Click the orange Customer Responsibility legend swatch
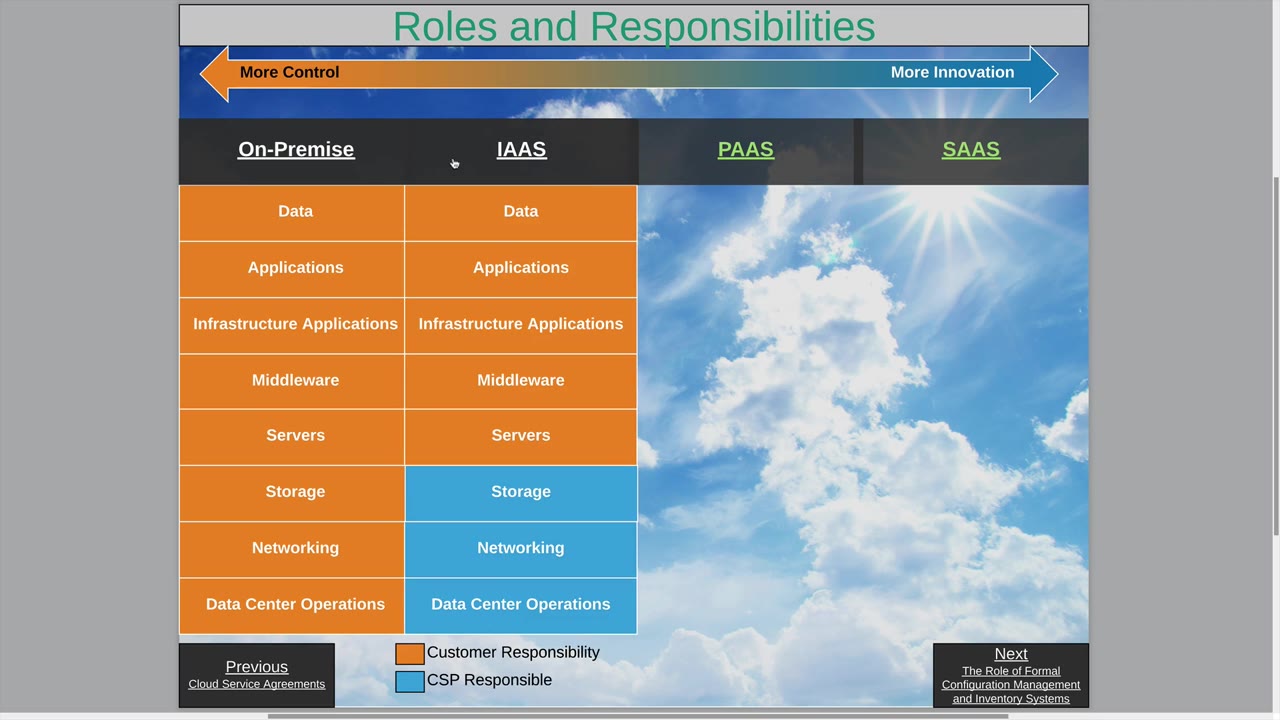The height and width of the screenshot is (720, 1280). 410,654
